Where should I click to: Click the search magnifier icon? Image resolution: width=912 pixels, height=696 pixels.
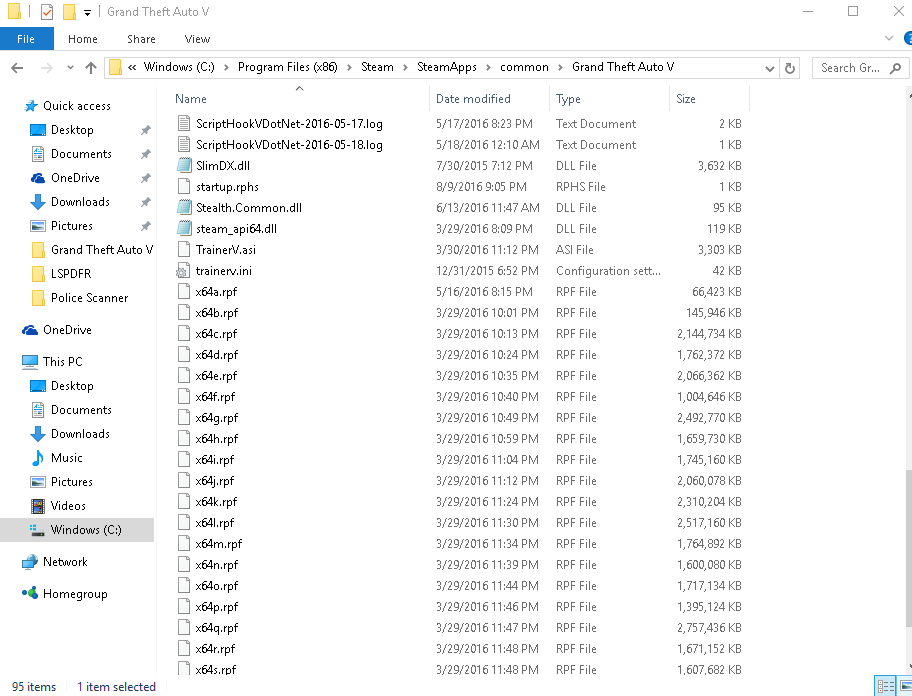coord(896,68)
